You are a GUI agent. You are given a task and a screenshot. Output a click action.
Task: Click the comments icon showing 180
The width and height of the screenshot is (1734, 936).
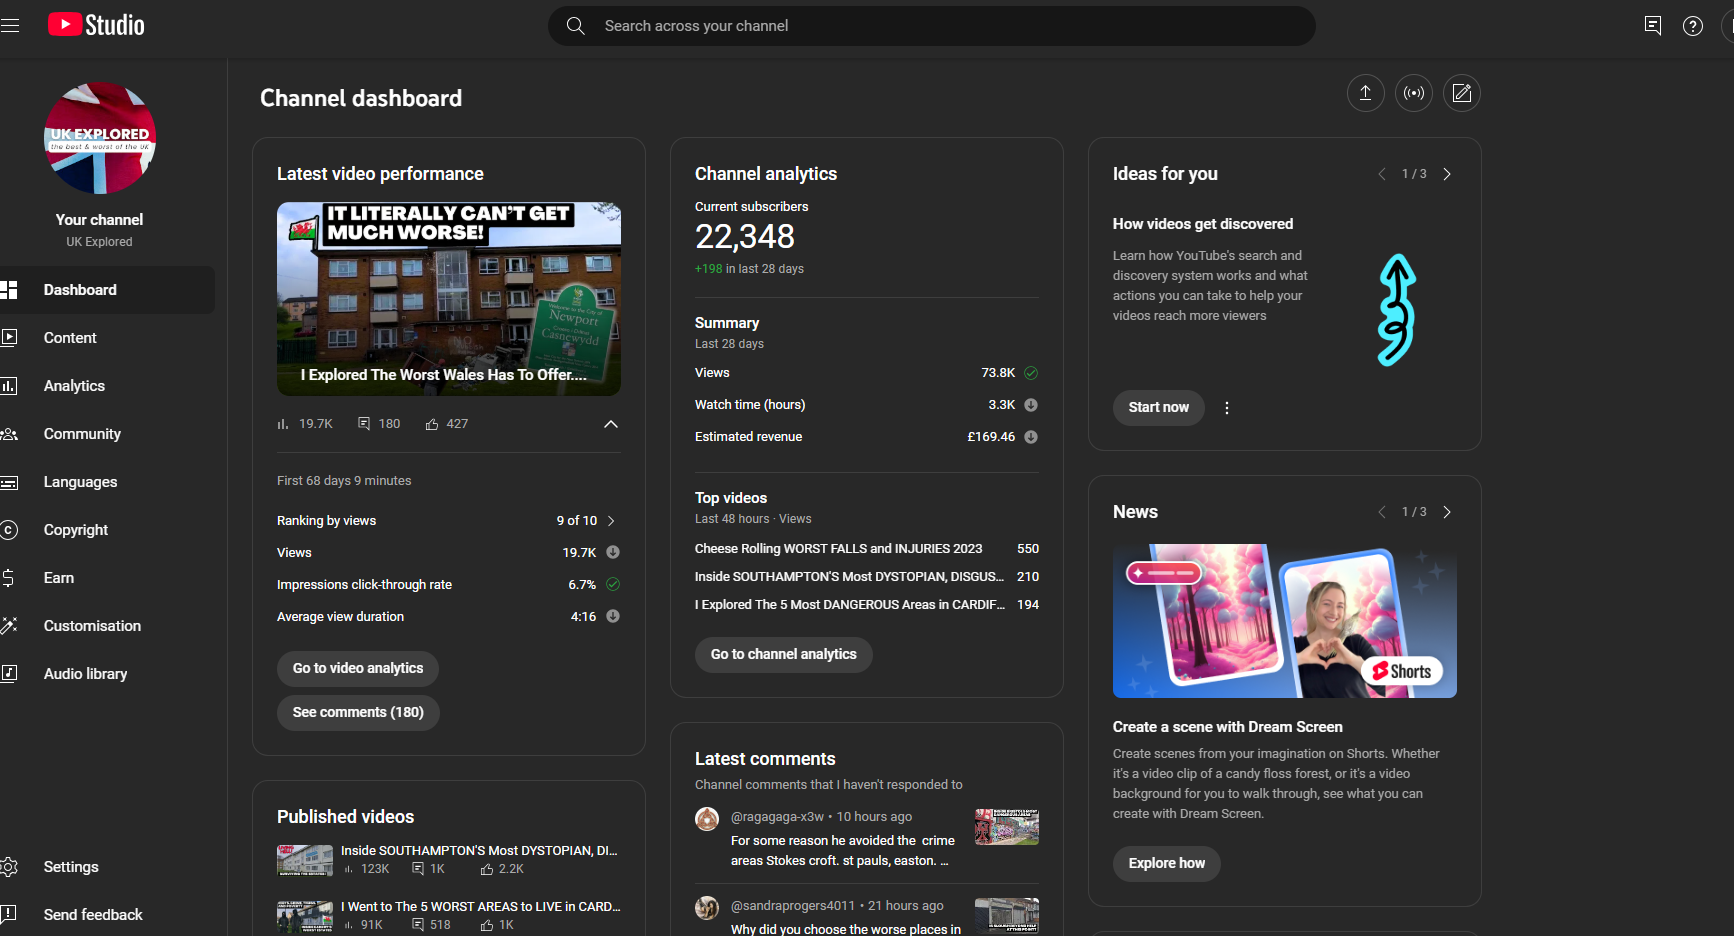[364, 424]
